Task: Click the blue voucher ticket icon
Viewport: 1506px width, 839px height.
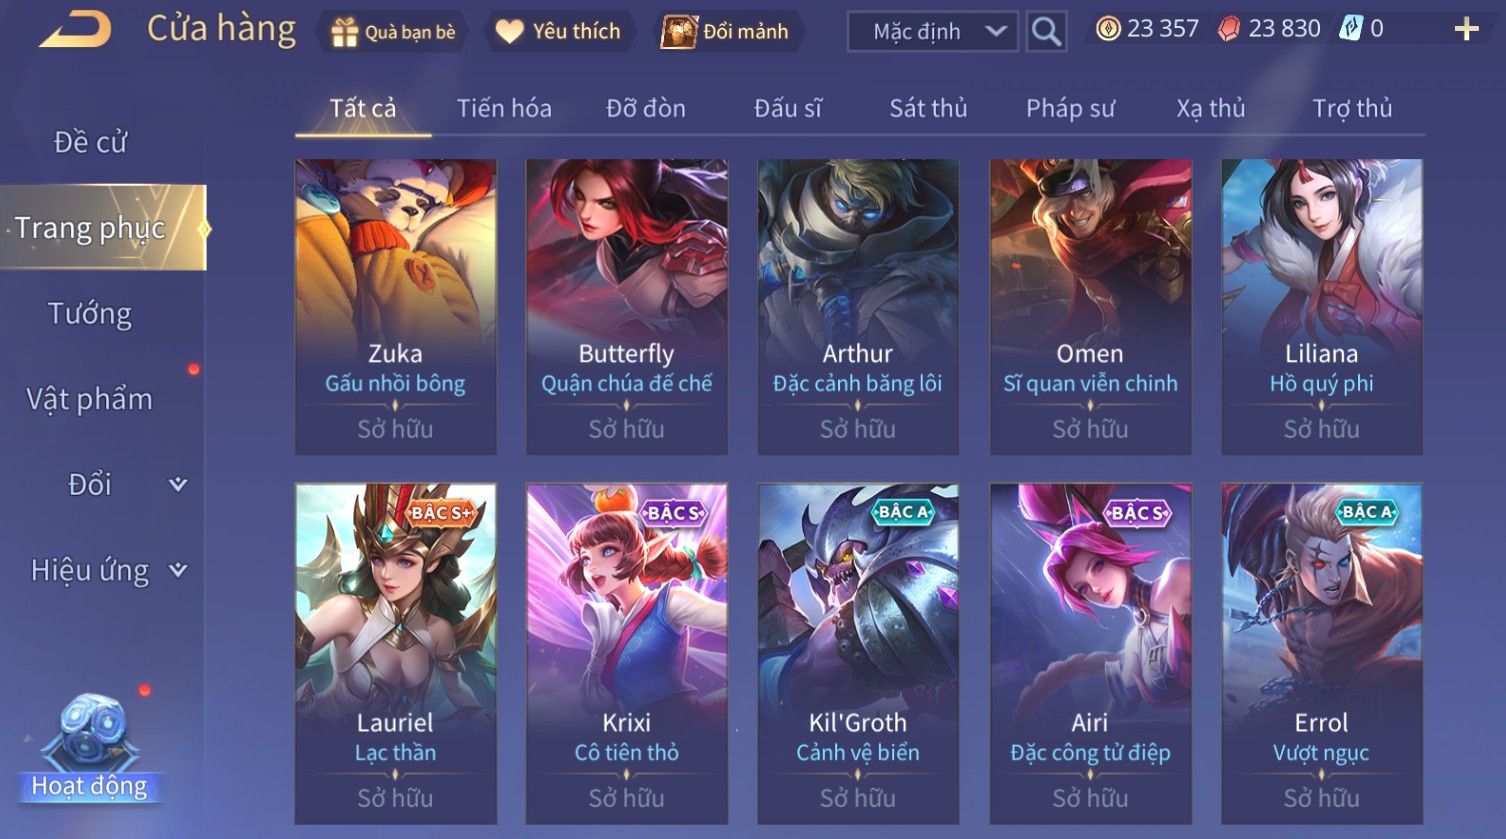Action: coord(1350,29)
